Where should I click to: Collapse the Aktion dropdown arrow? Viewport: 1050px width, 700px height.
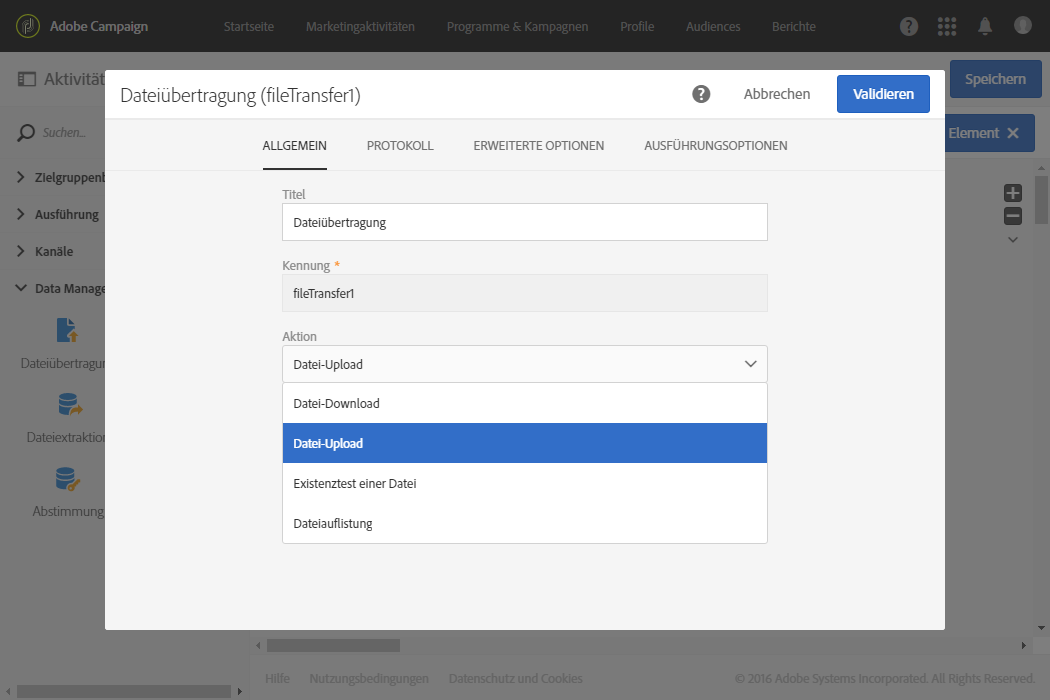(x=751, y=364)
